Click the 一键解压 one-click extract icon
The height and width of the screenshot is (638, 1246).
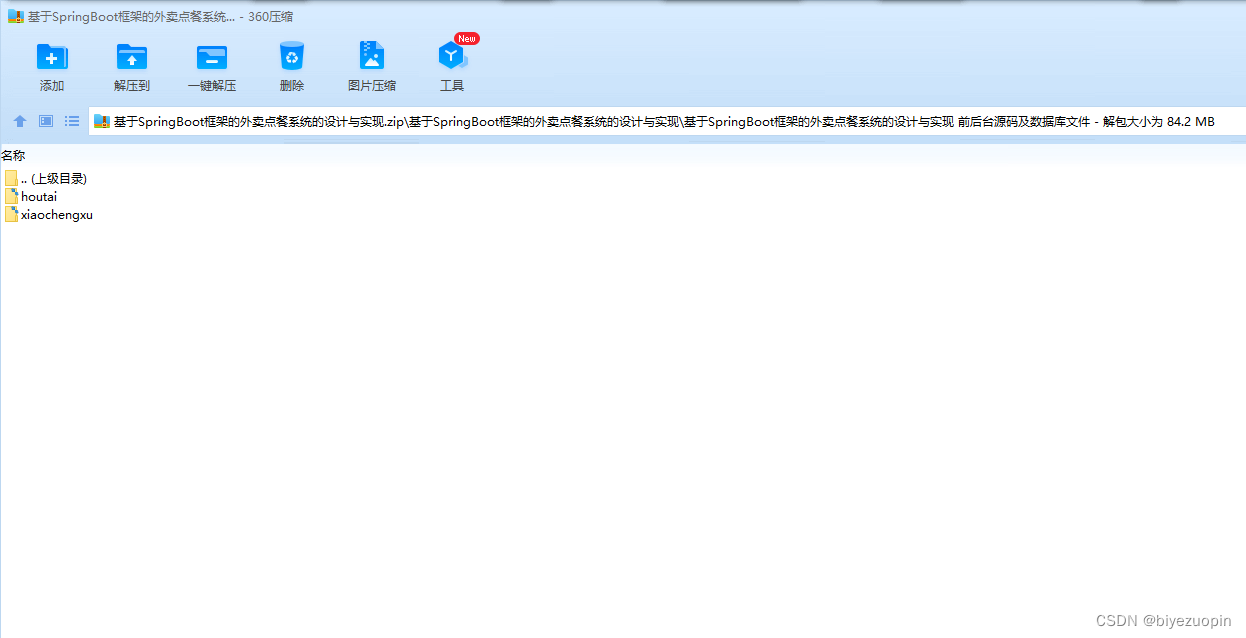click(212, 58)
